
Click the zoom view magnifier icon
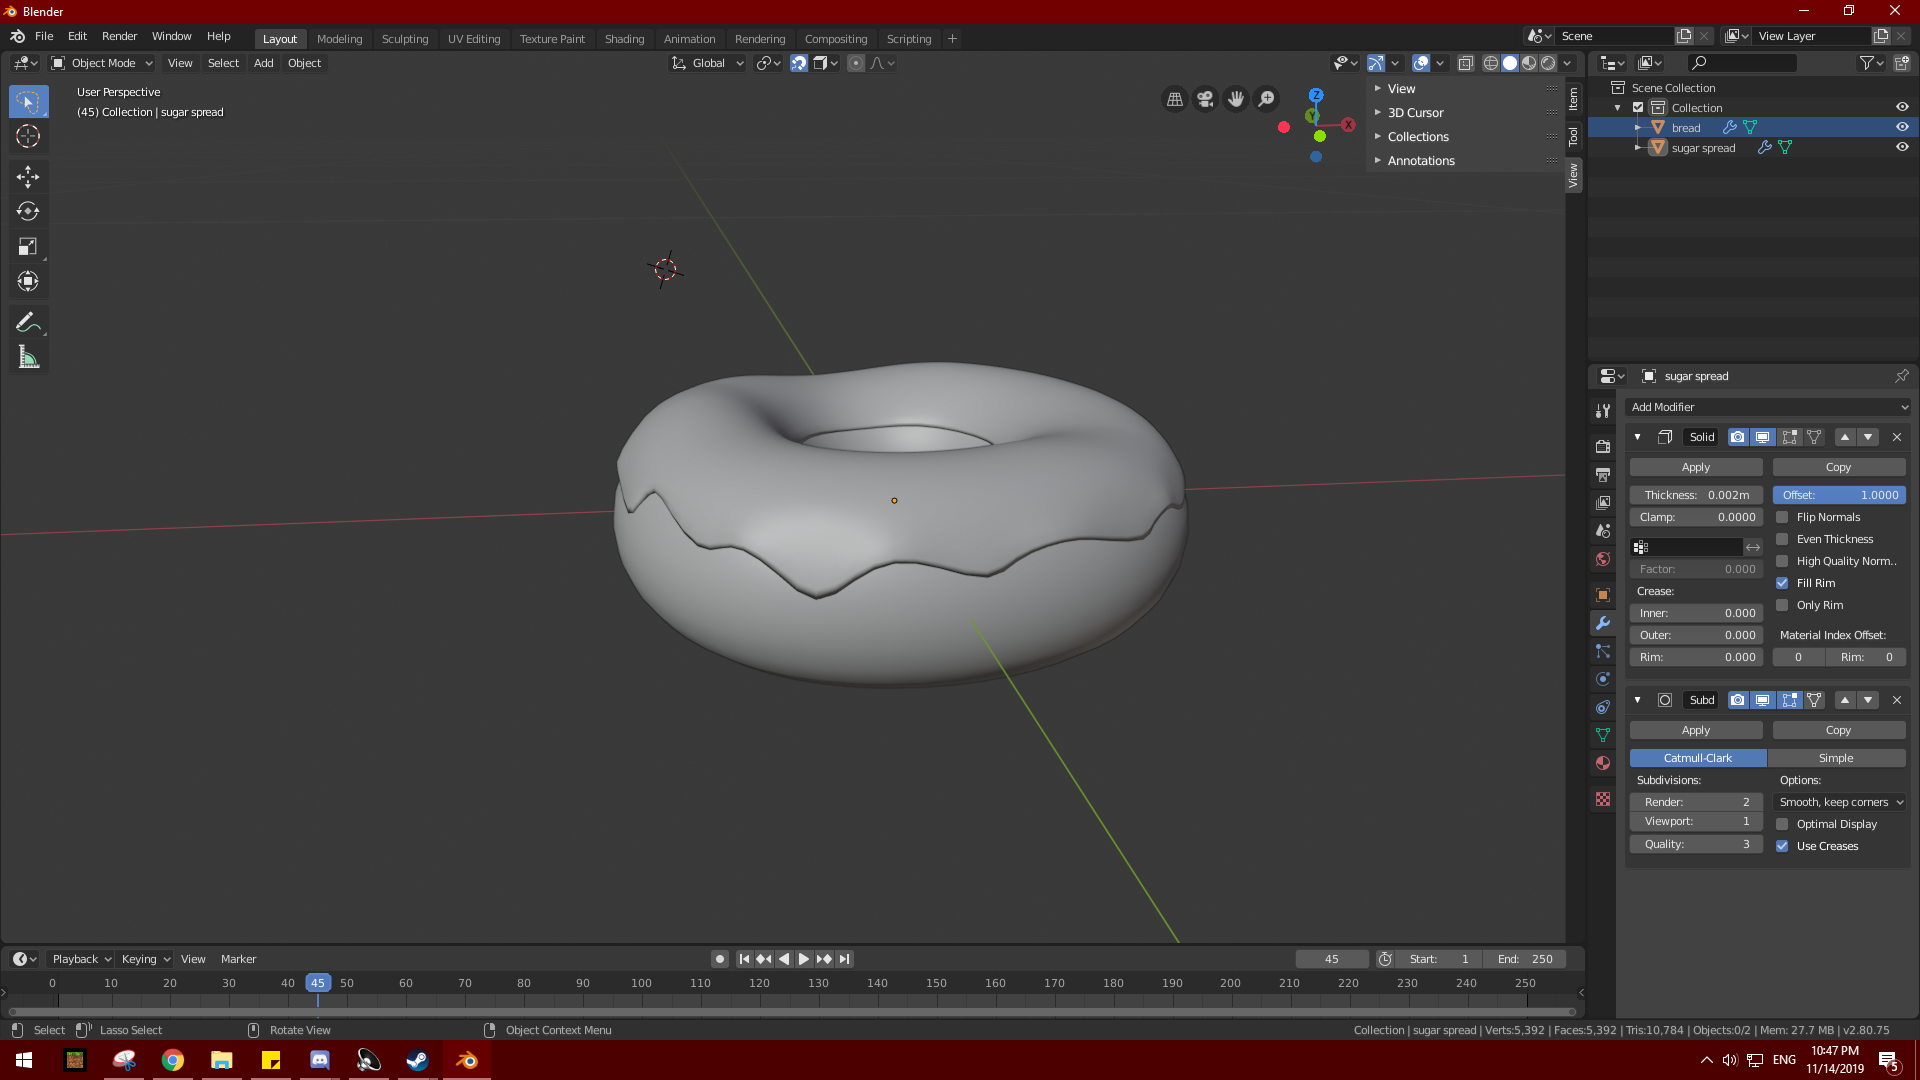pyautogui.click(x=1266, y=99)
